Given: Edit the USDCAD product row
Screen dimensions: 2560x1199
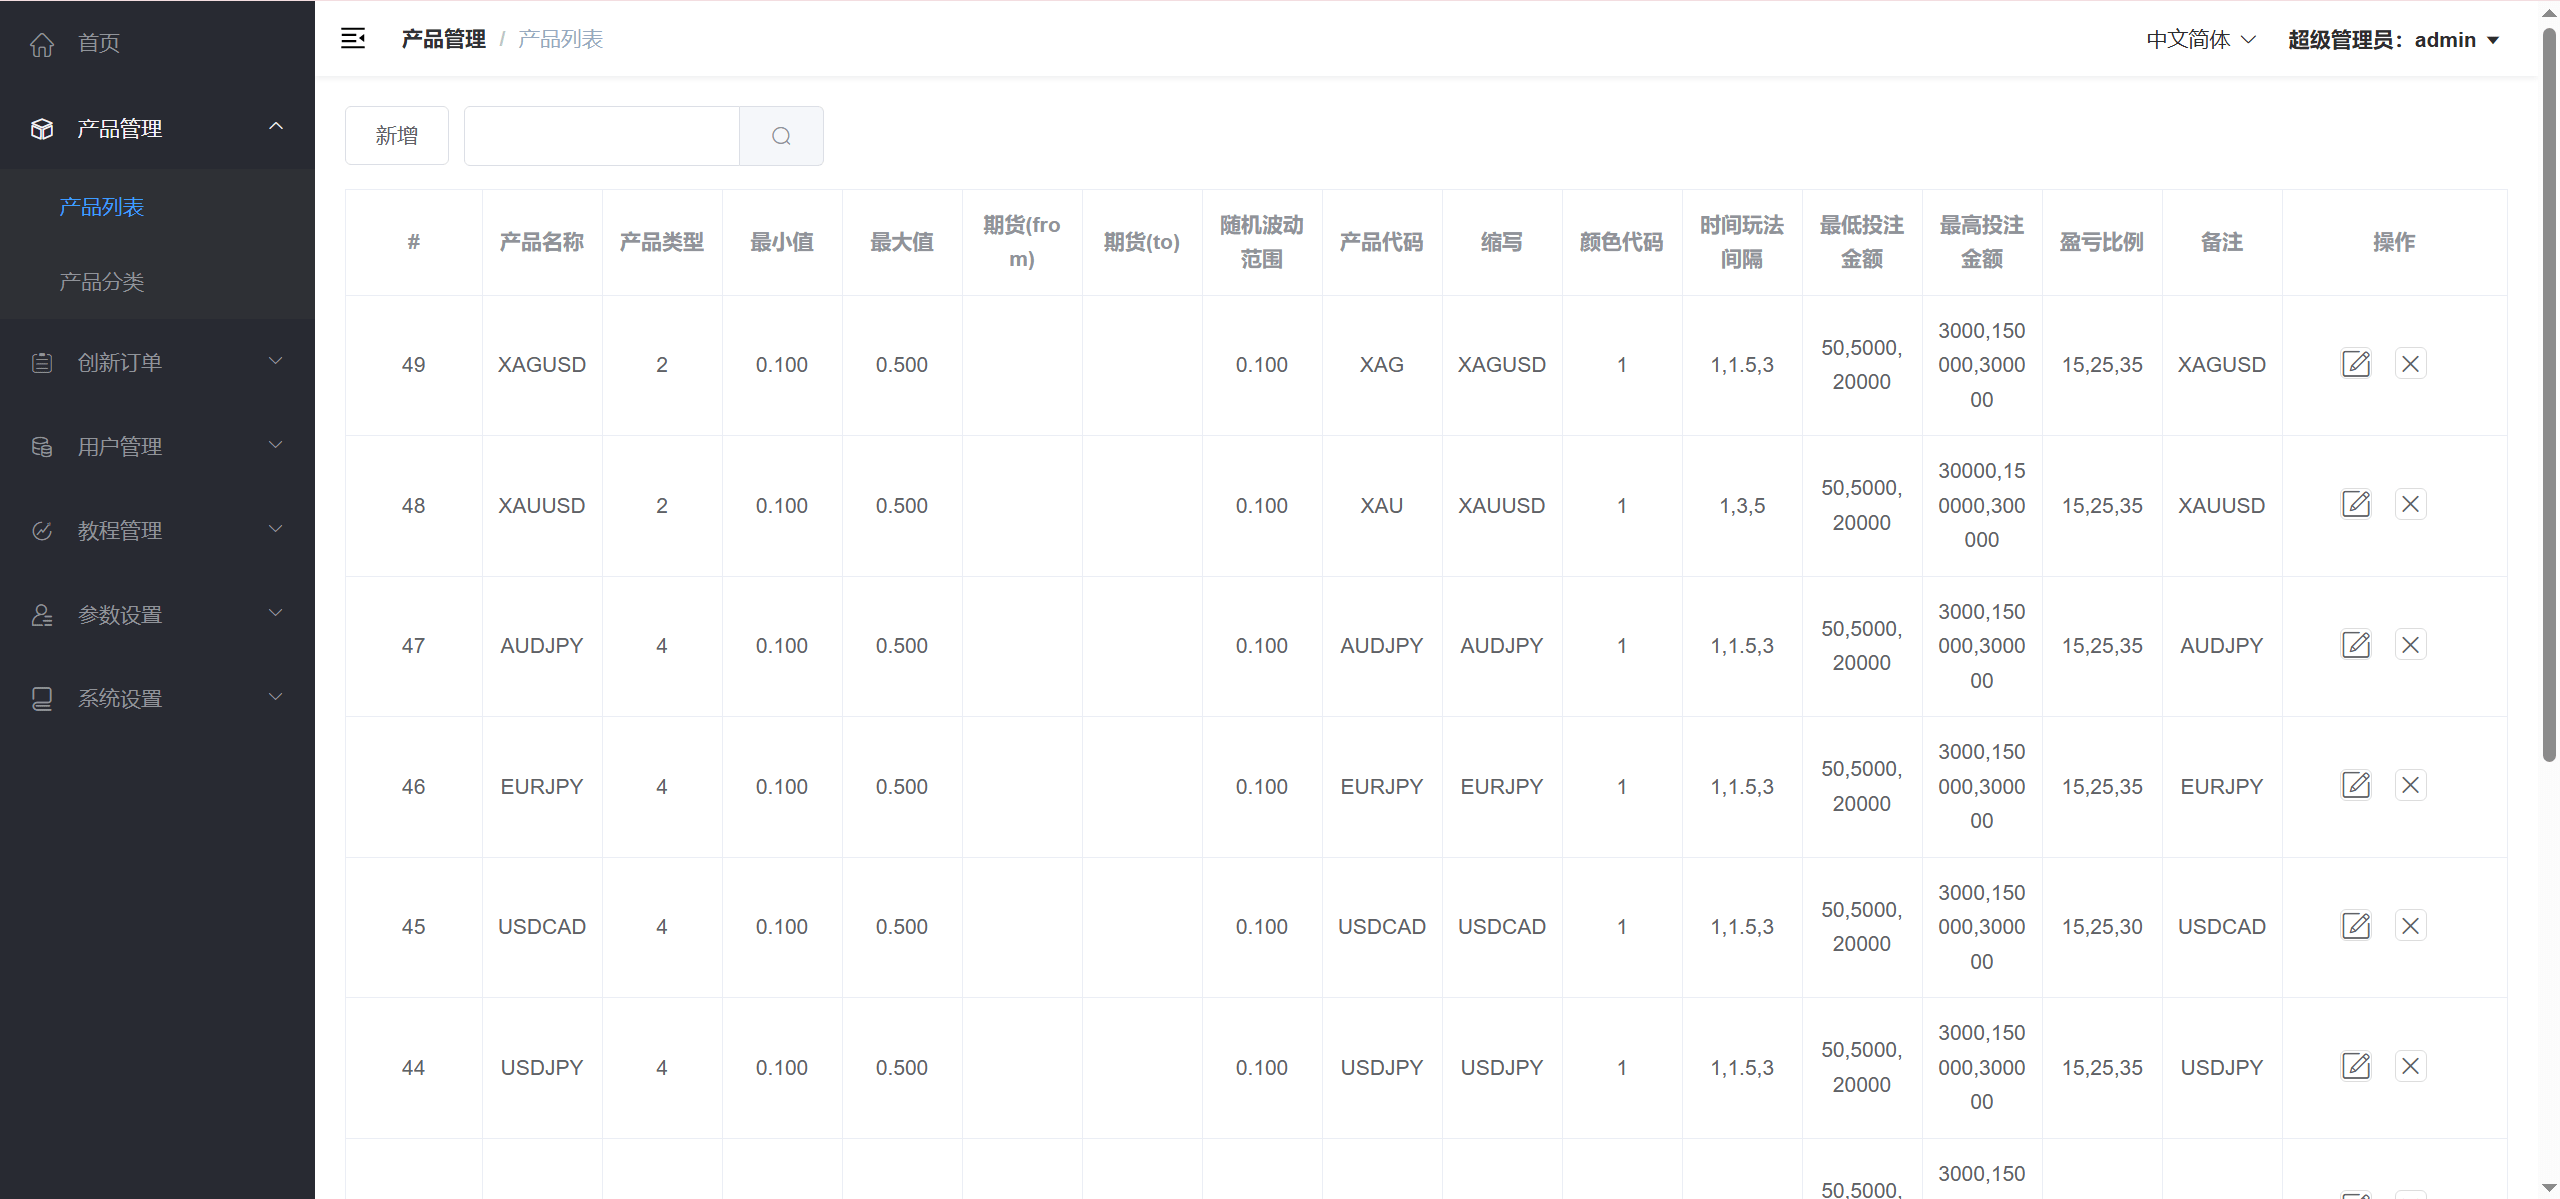Looking at the screenshot, I should pos(2356,926).
